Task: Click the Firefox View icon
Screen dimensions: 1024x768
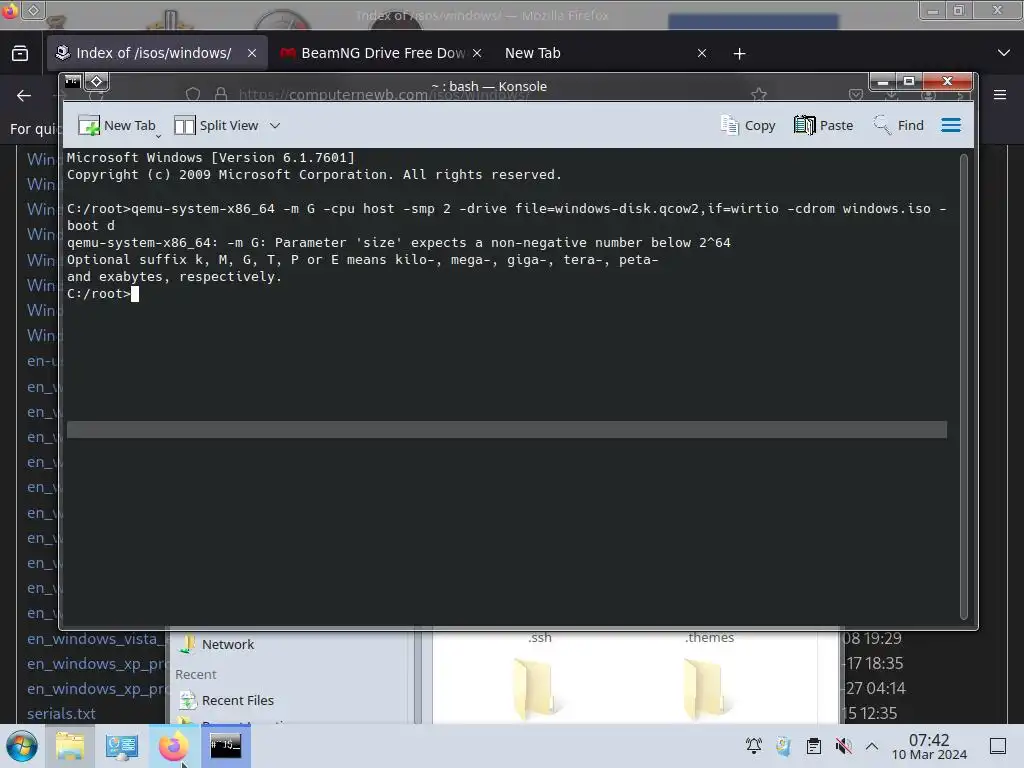Action: tap(20, 53)
